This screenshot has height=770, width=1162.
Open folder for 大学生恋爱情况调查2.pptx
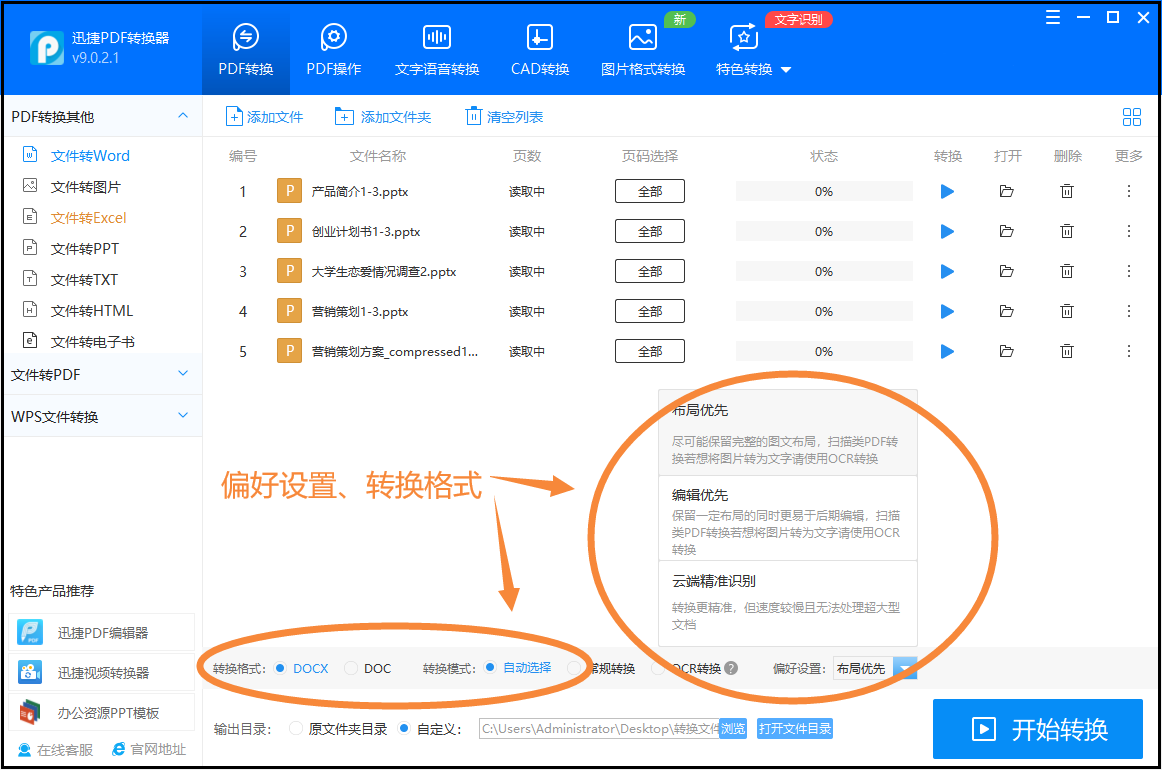pos(1006,272)
